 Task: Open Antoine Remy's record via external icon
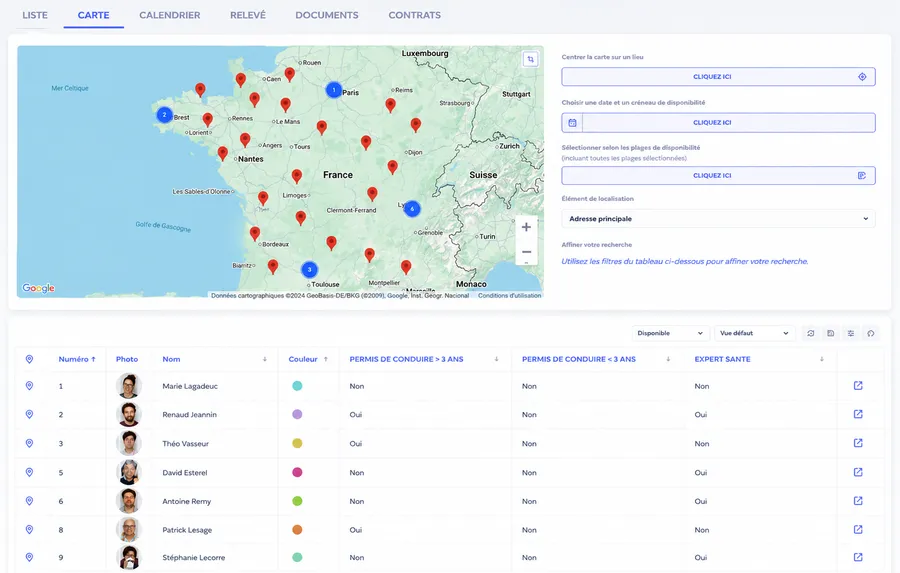click(x=858, y=501)
